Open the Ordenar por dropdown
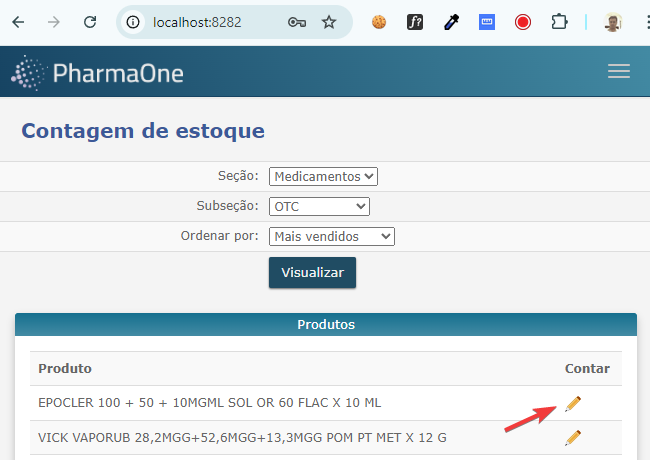The image size is (650, 460). (x=332, y=236)
